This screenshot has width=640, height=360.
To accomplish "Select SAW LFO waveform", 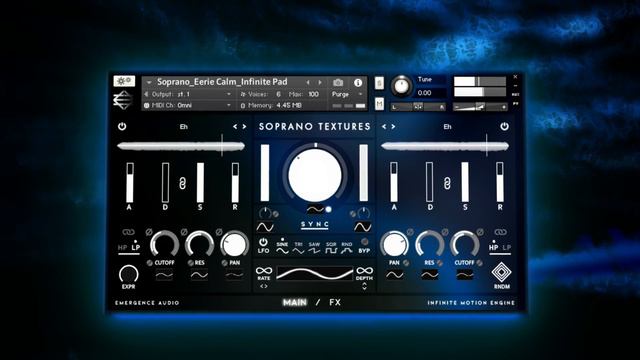I will 314,247.
